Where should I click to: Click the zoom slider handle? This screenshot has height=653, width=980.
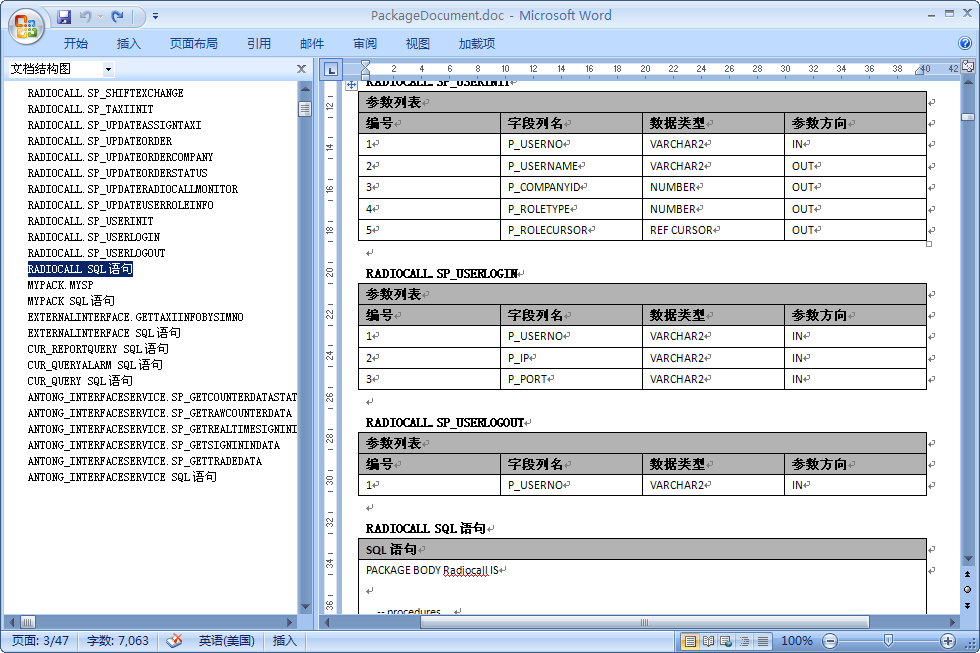coord(888,641)
